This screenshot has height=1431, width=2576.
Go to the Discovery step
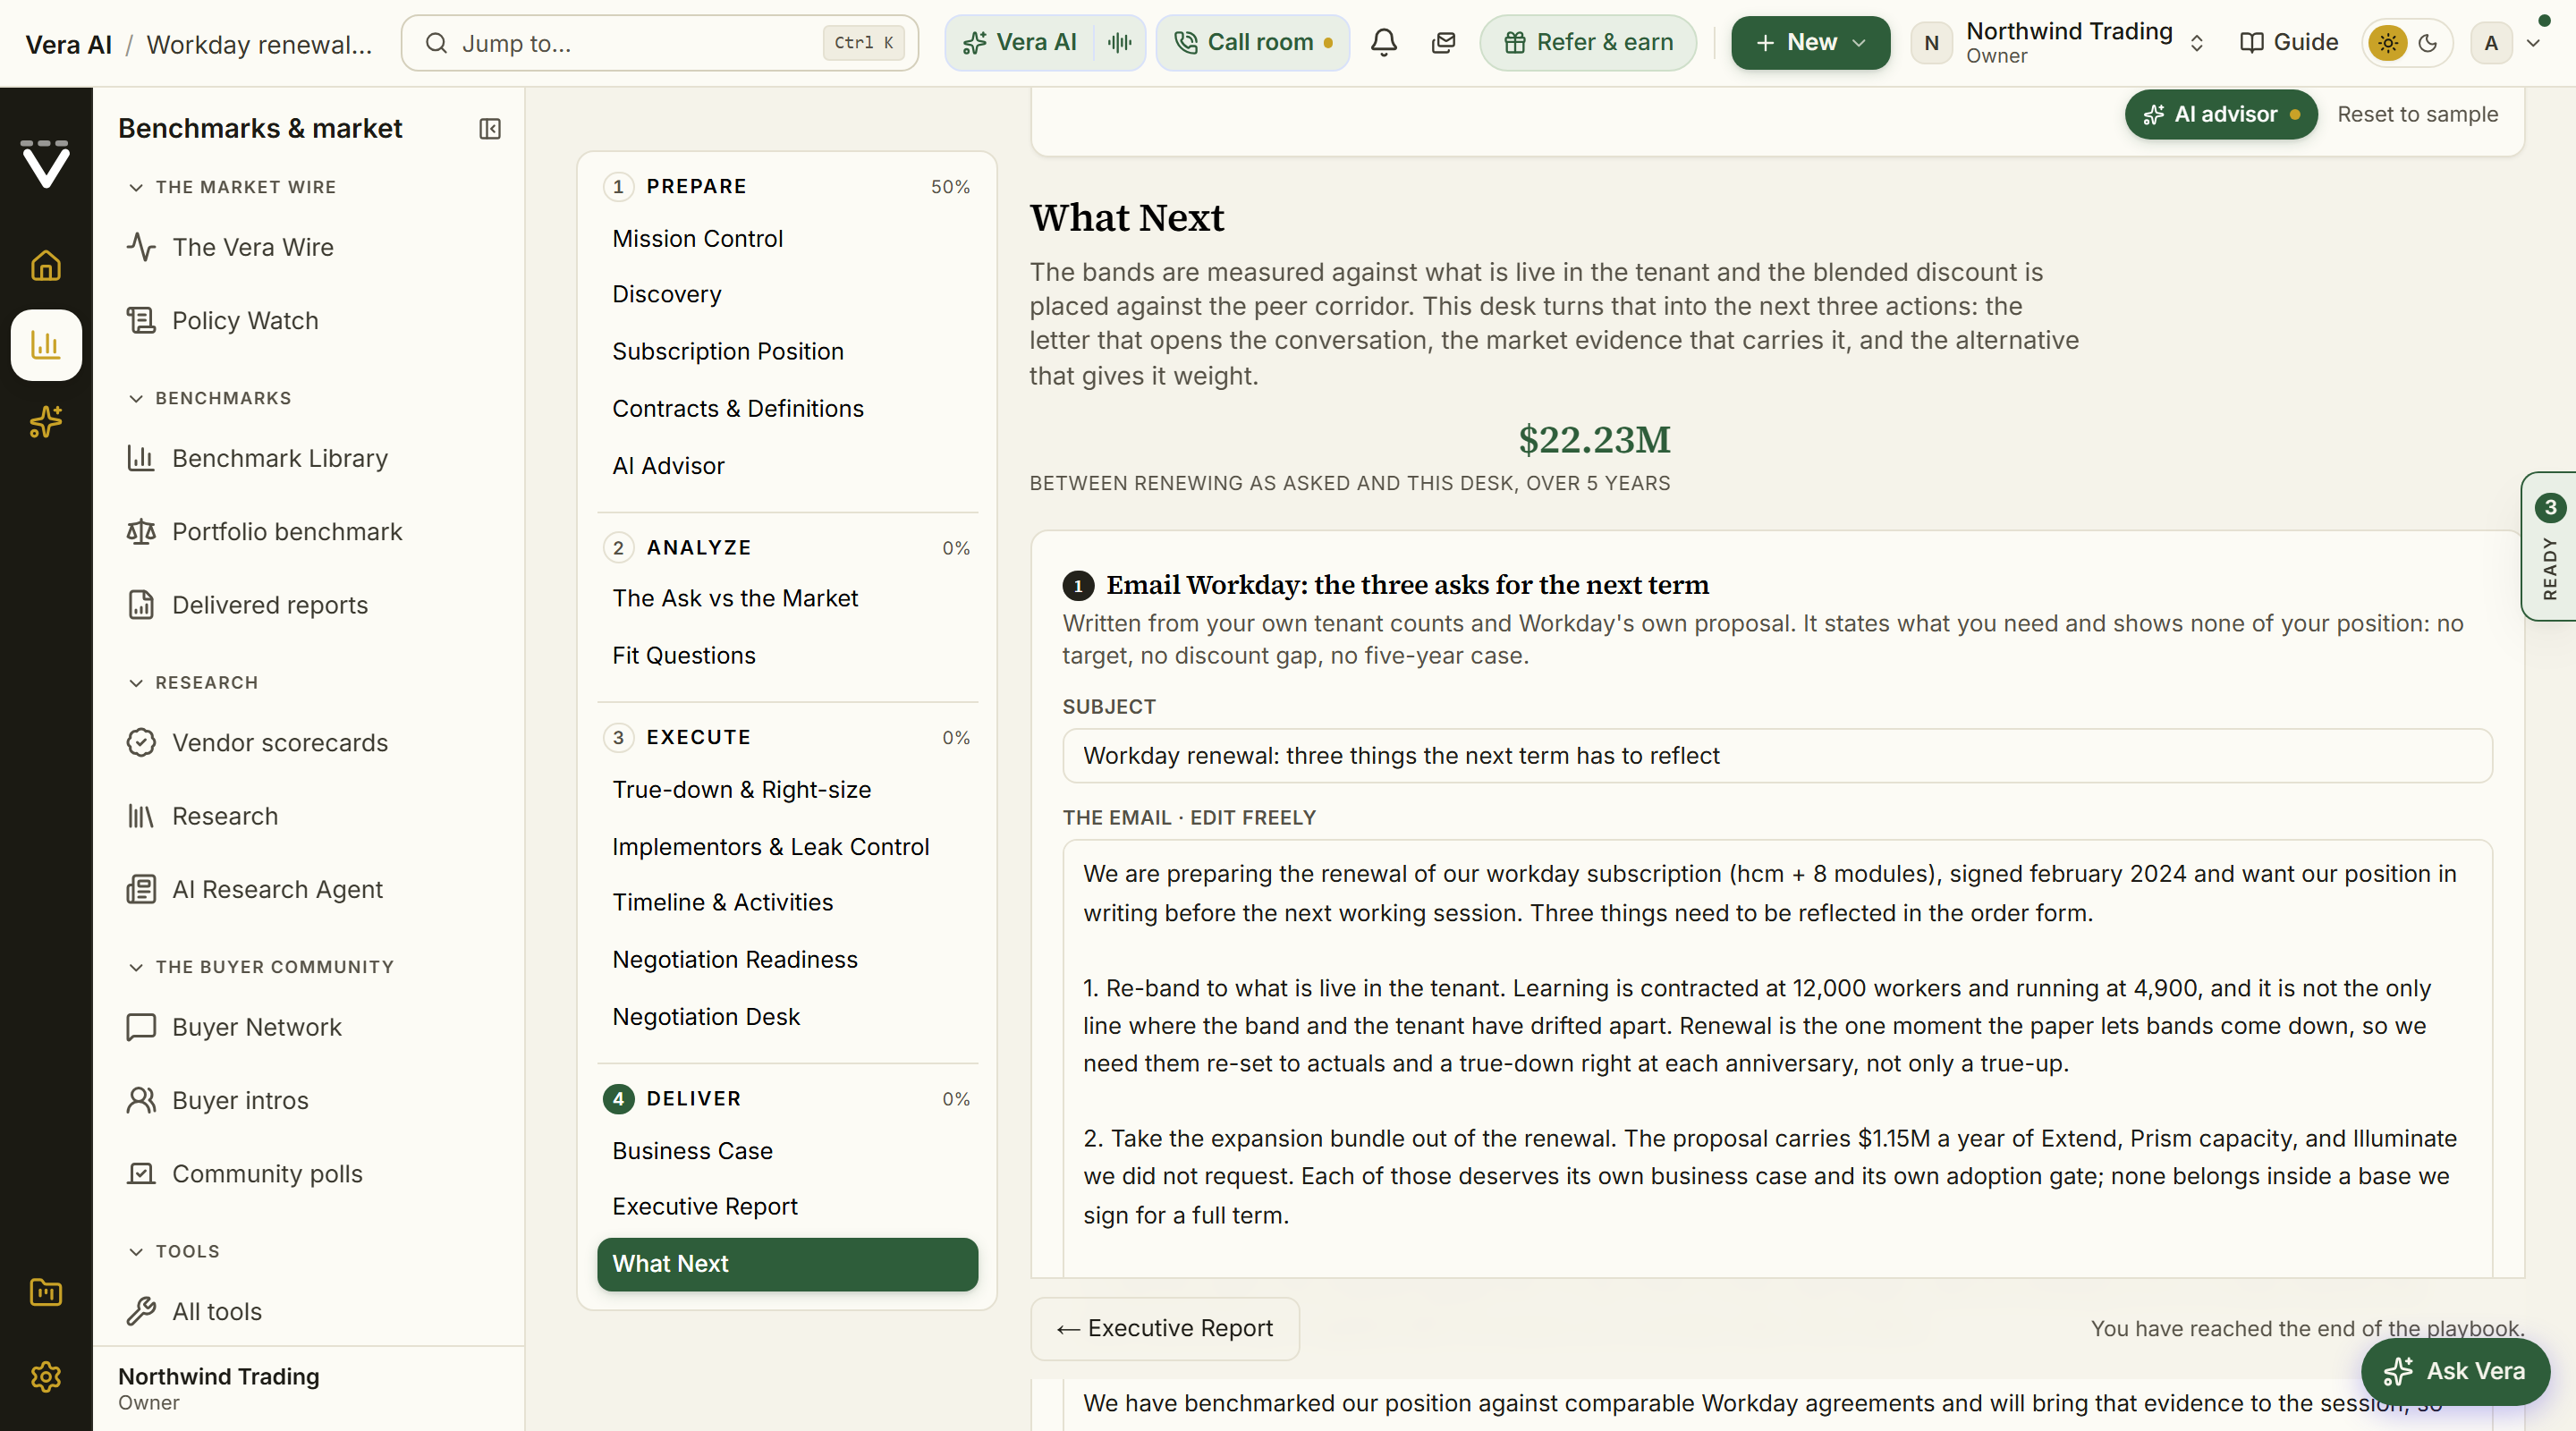(787, 294)
